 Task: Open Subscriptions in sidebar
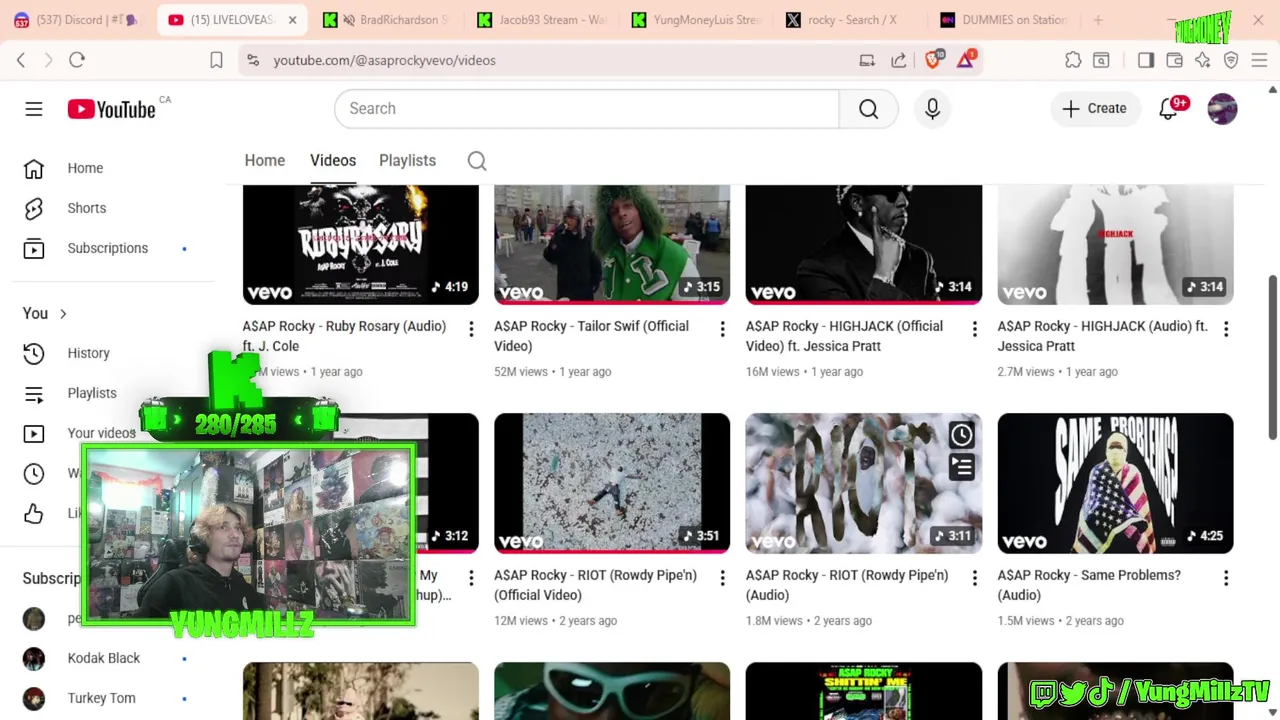(x=107, y=248)
